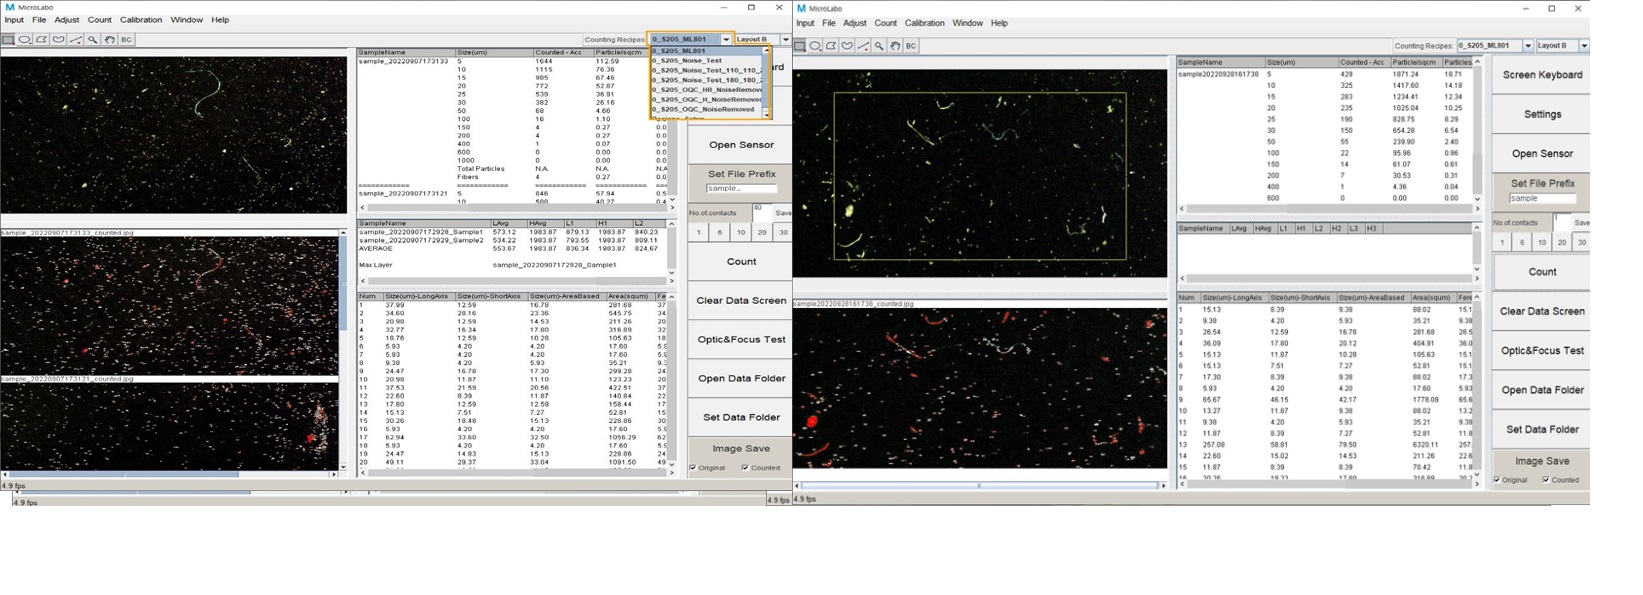Select the polygon selection tool in right window

pos(831,46)
